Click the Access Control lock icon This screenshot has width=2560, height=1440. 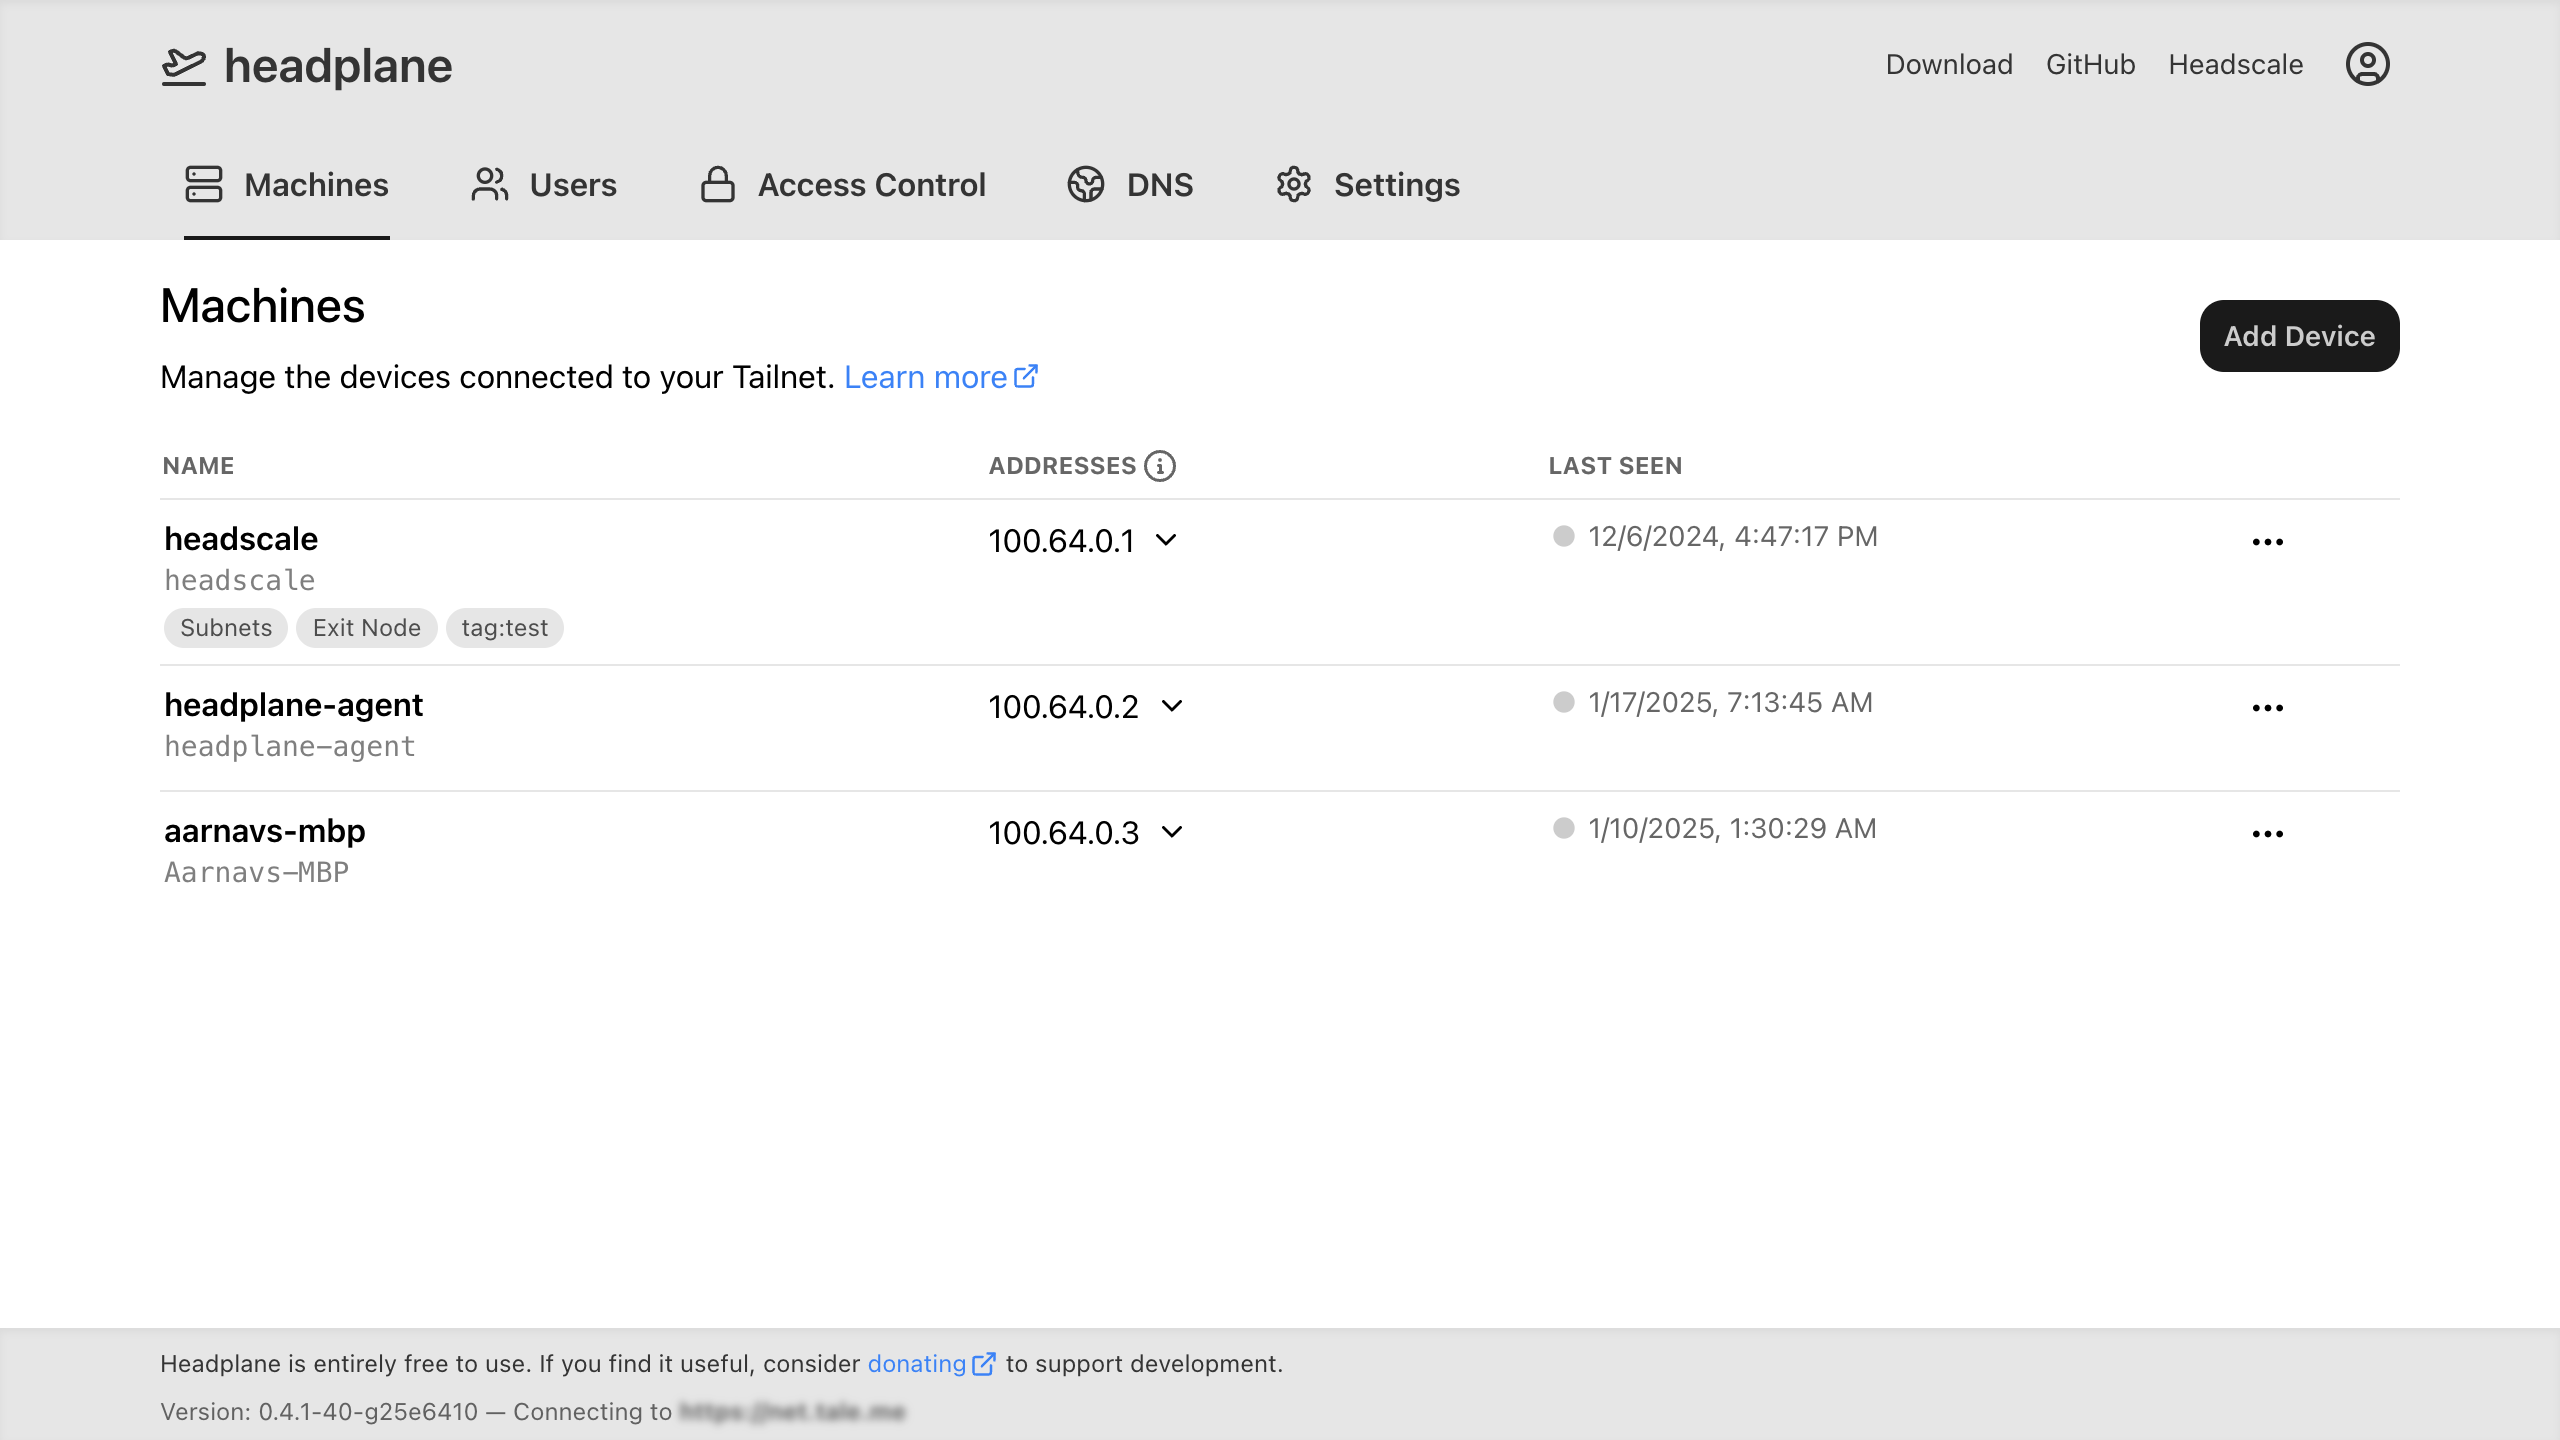(717, 185)
